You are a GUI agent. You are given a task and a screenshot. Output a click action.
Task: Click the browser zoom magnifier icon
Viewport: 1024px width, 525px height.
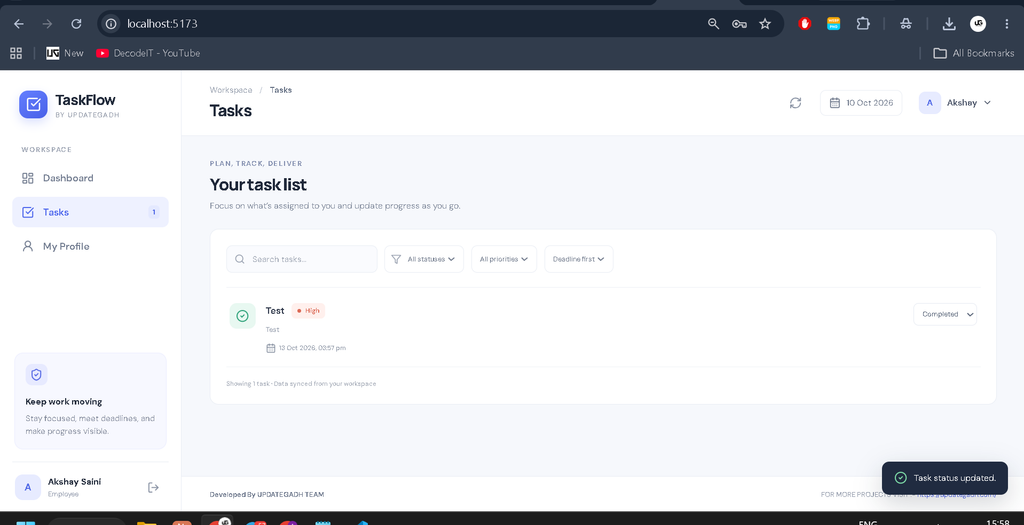pos(713,24)
